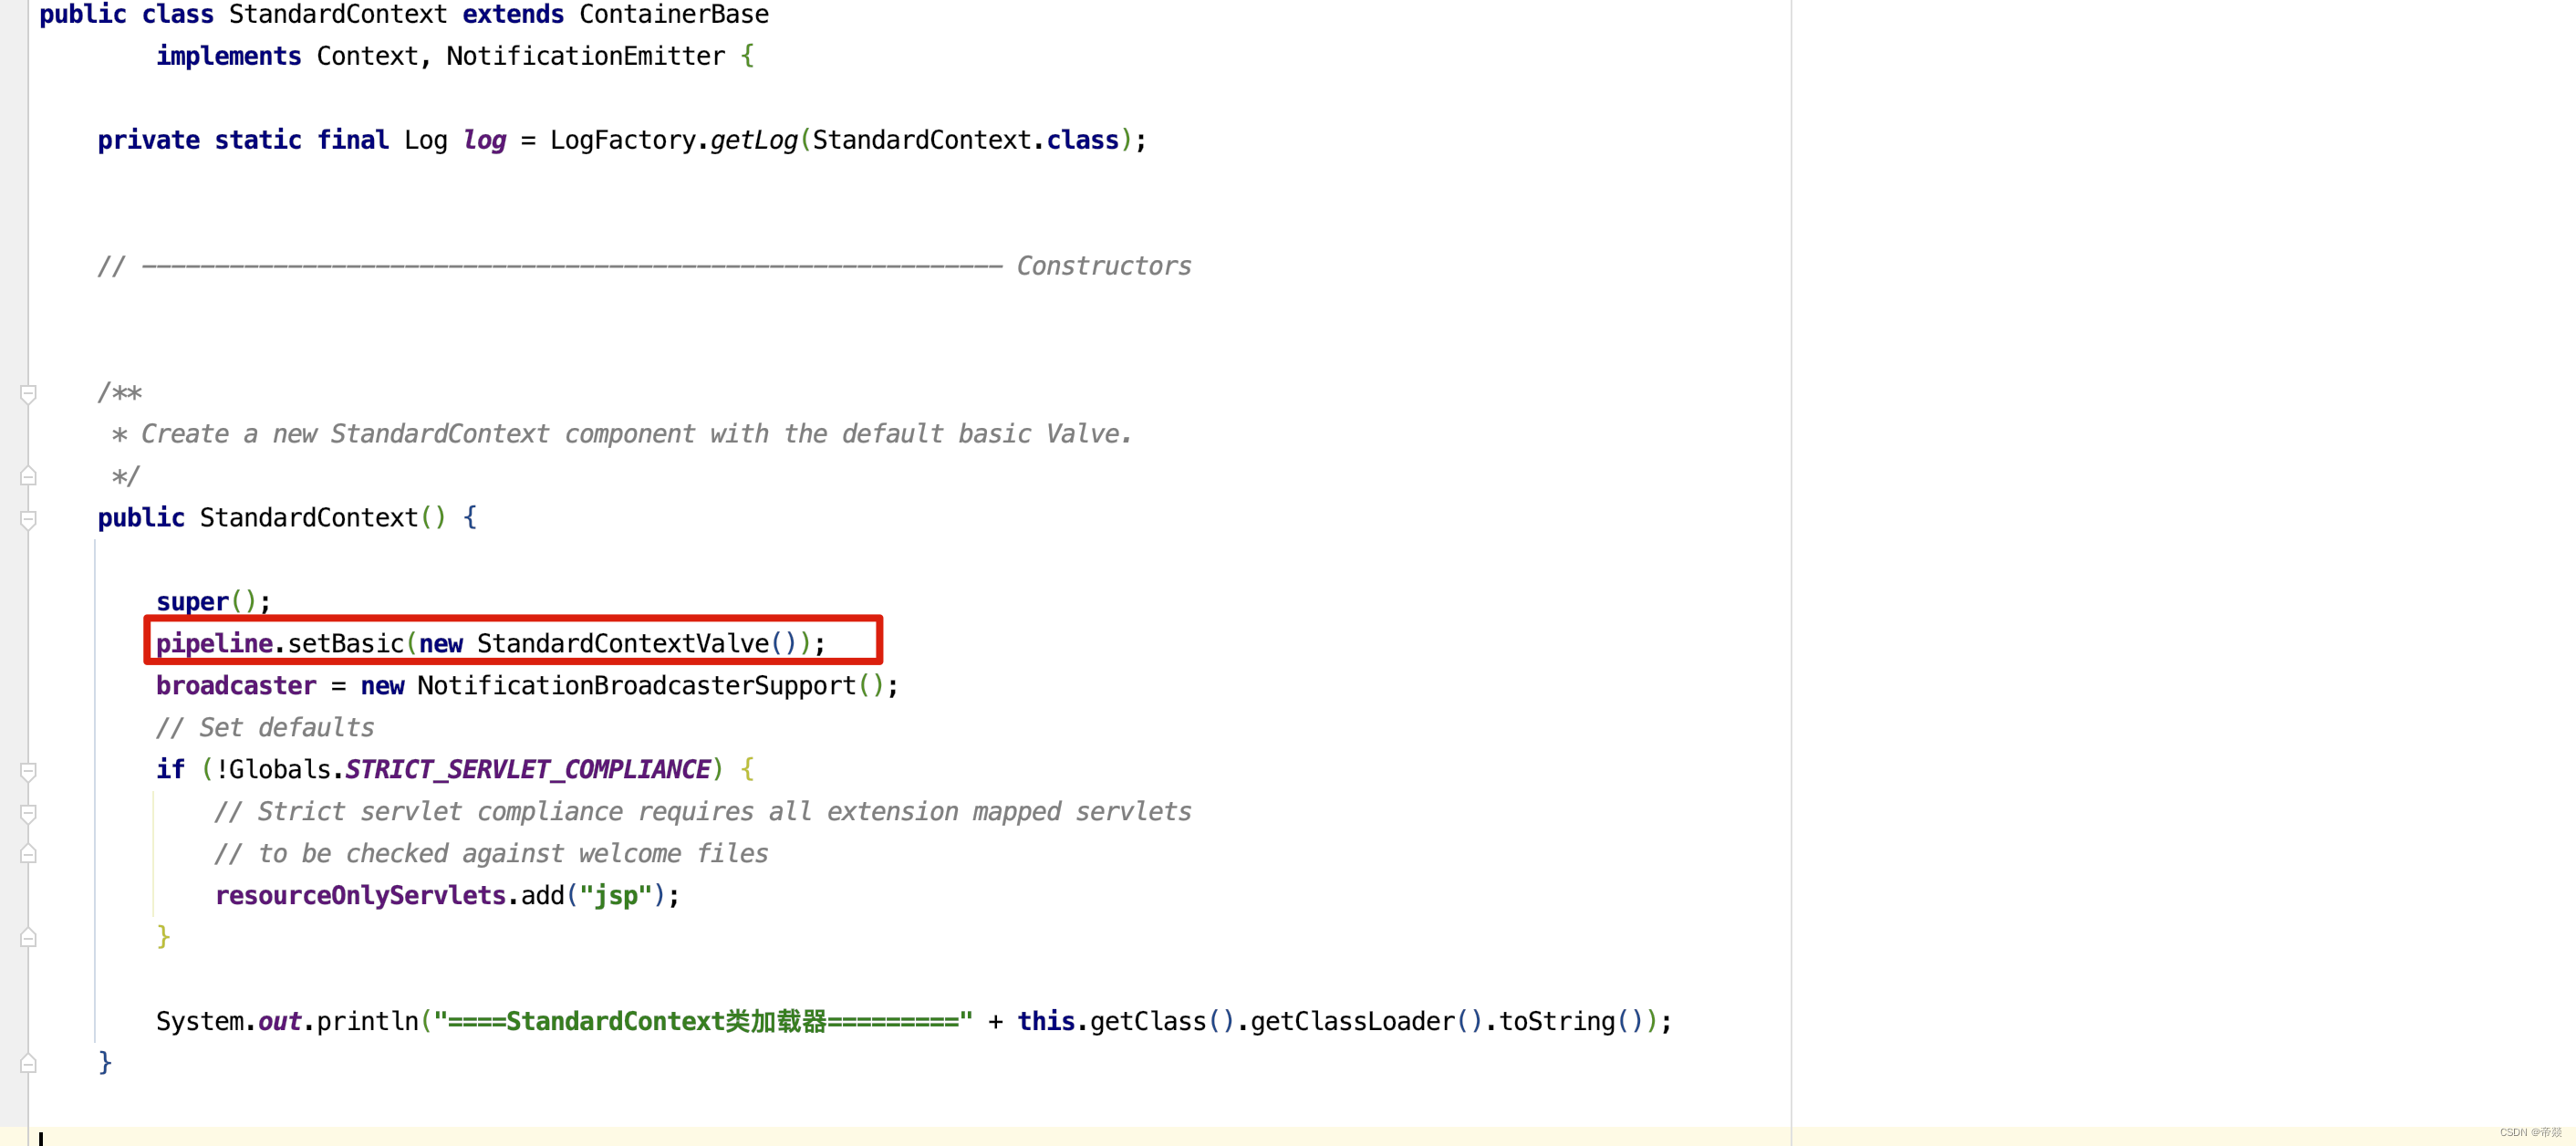Click the LogFactory class reference
The height and width of the screenshot is (1146, 2576).
point(621,141)
